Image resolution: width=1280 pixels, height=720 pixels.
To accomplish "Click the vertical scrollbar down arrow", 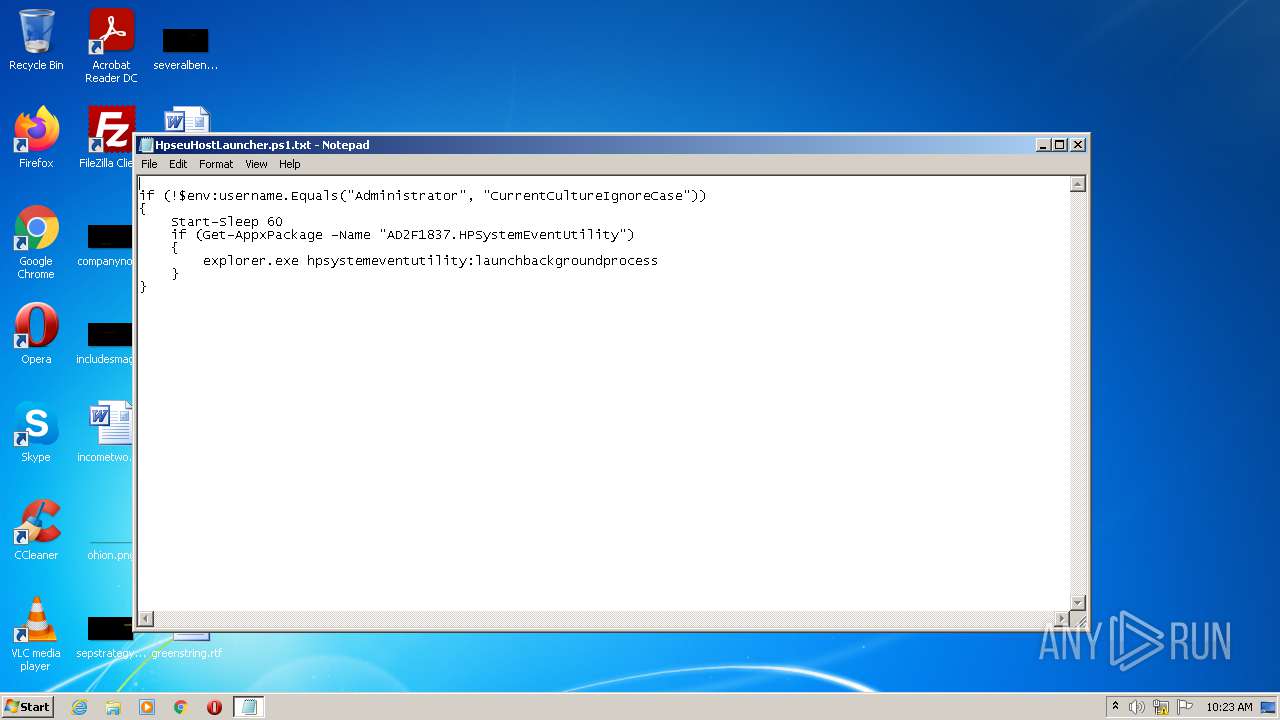I will [1078, 602].
